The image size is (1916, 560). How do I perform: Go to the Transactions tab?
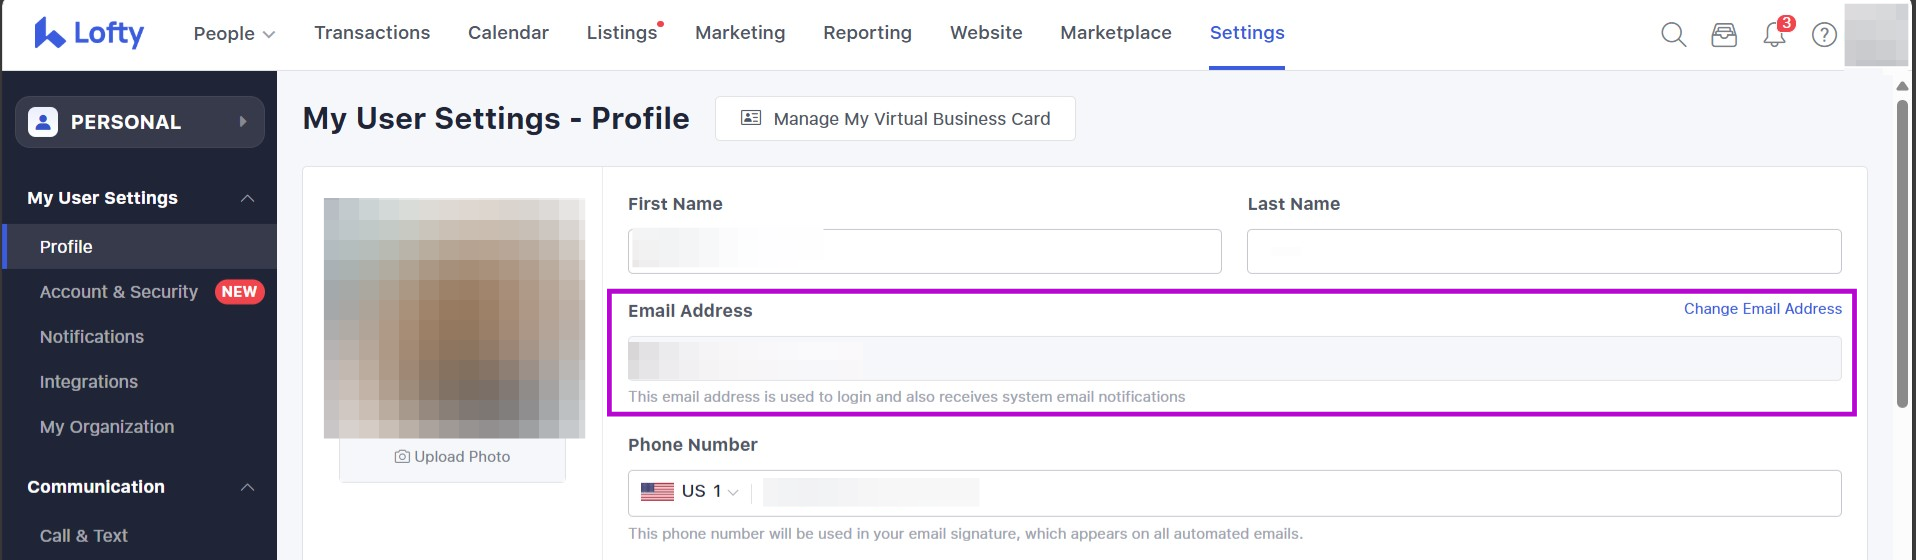[x=372, y=33]
